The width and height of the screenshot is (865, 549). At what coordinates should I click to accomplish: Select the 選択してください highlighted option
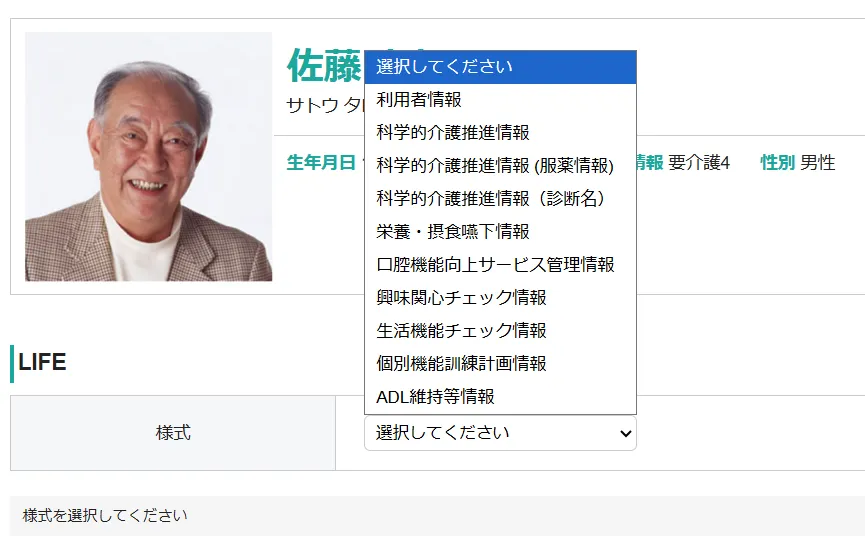(x=500, y=67)
